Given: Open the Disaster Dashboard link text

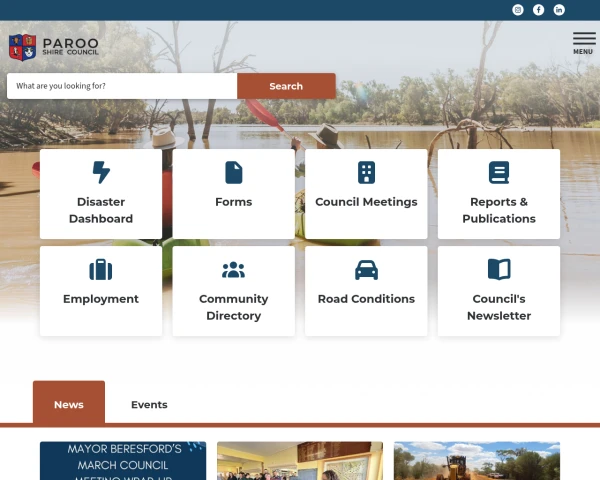Looking at the screenshot, I should tap(101, 210).
